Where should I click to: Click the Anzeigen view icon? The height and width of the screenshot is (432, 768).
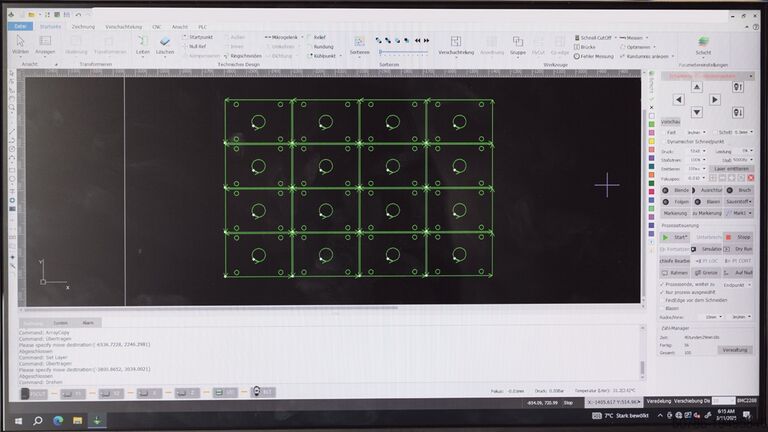(45, 43)
